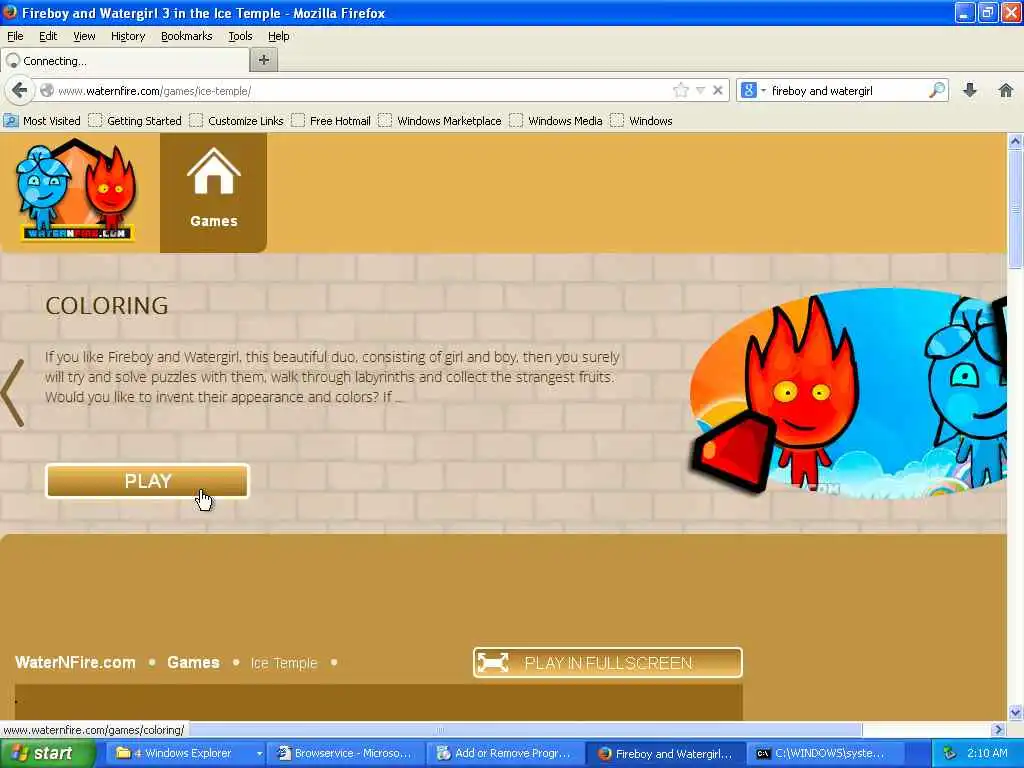This screenshot has height=768, width=1024.
Task: Click the browser back arrow button
Action: pyautogui.click(x=19, y=90)
